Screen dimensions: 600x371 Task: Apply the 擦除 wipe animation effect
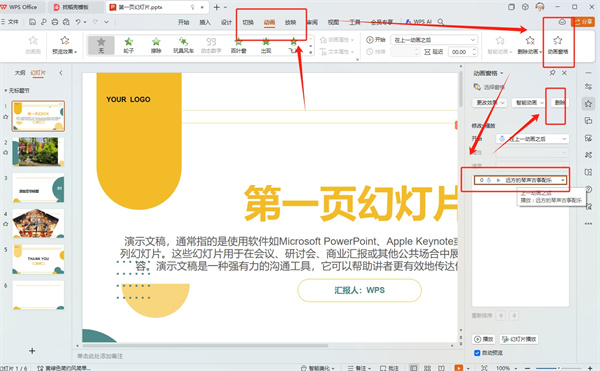[156, 45]
